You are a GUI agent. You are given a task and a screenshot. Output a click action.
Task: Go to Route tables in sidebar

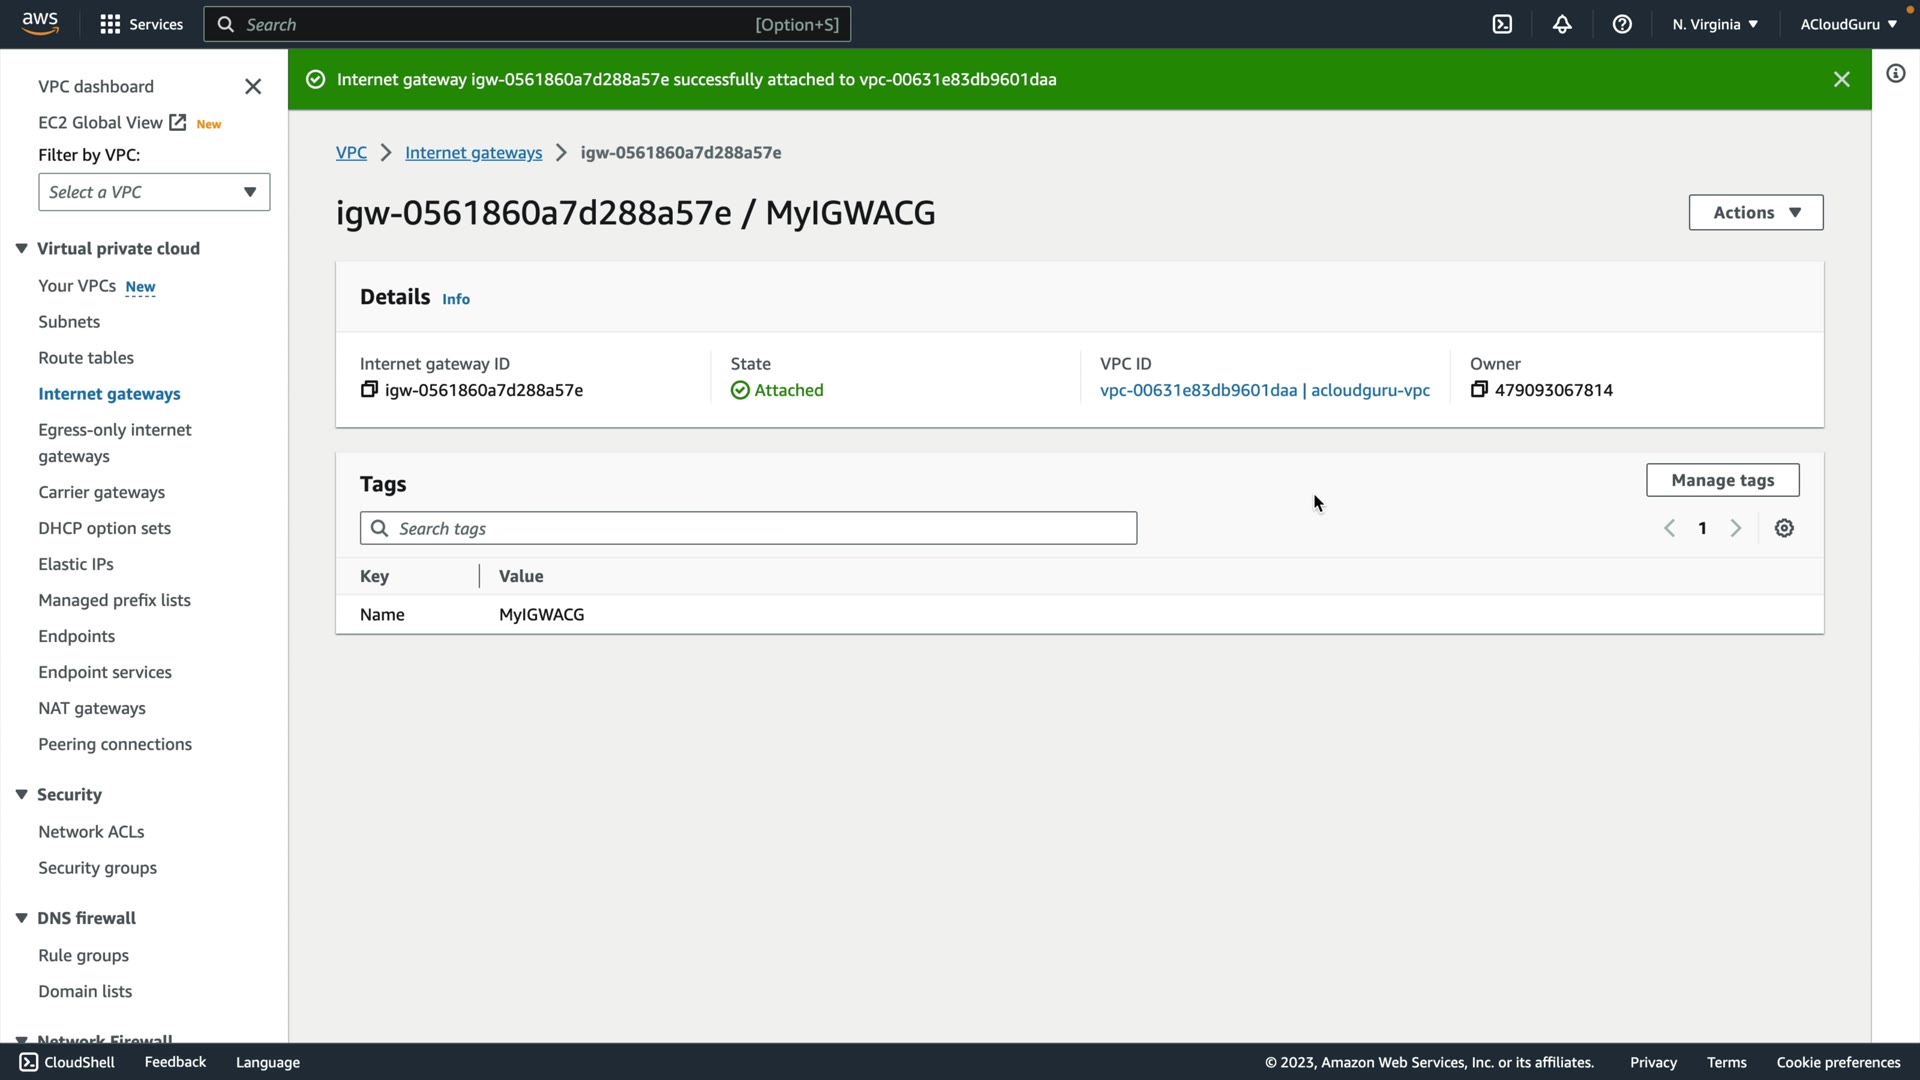86,358
